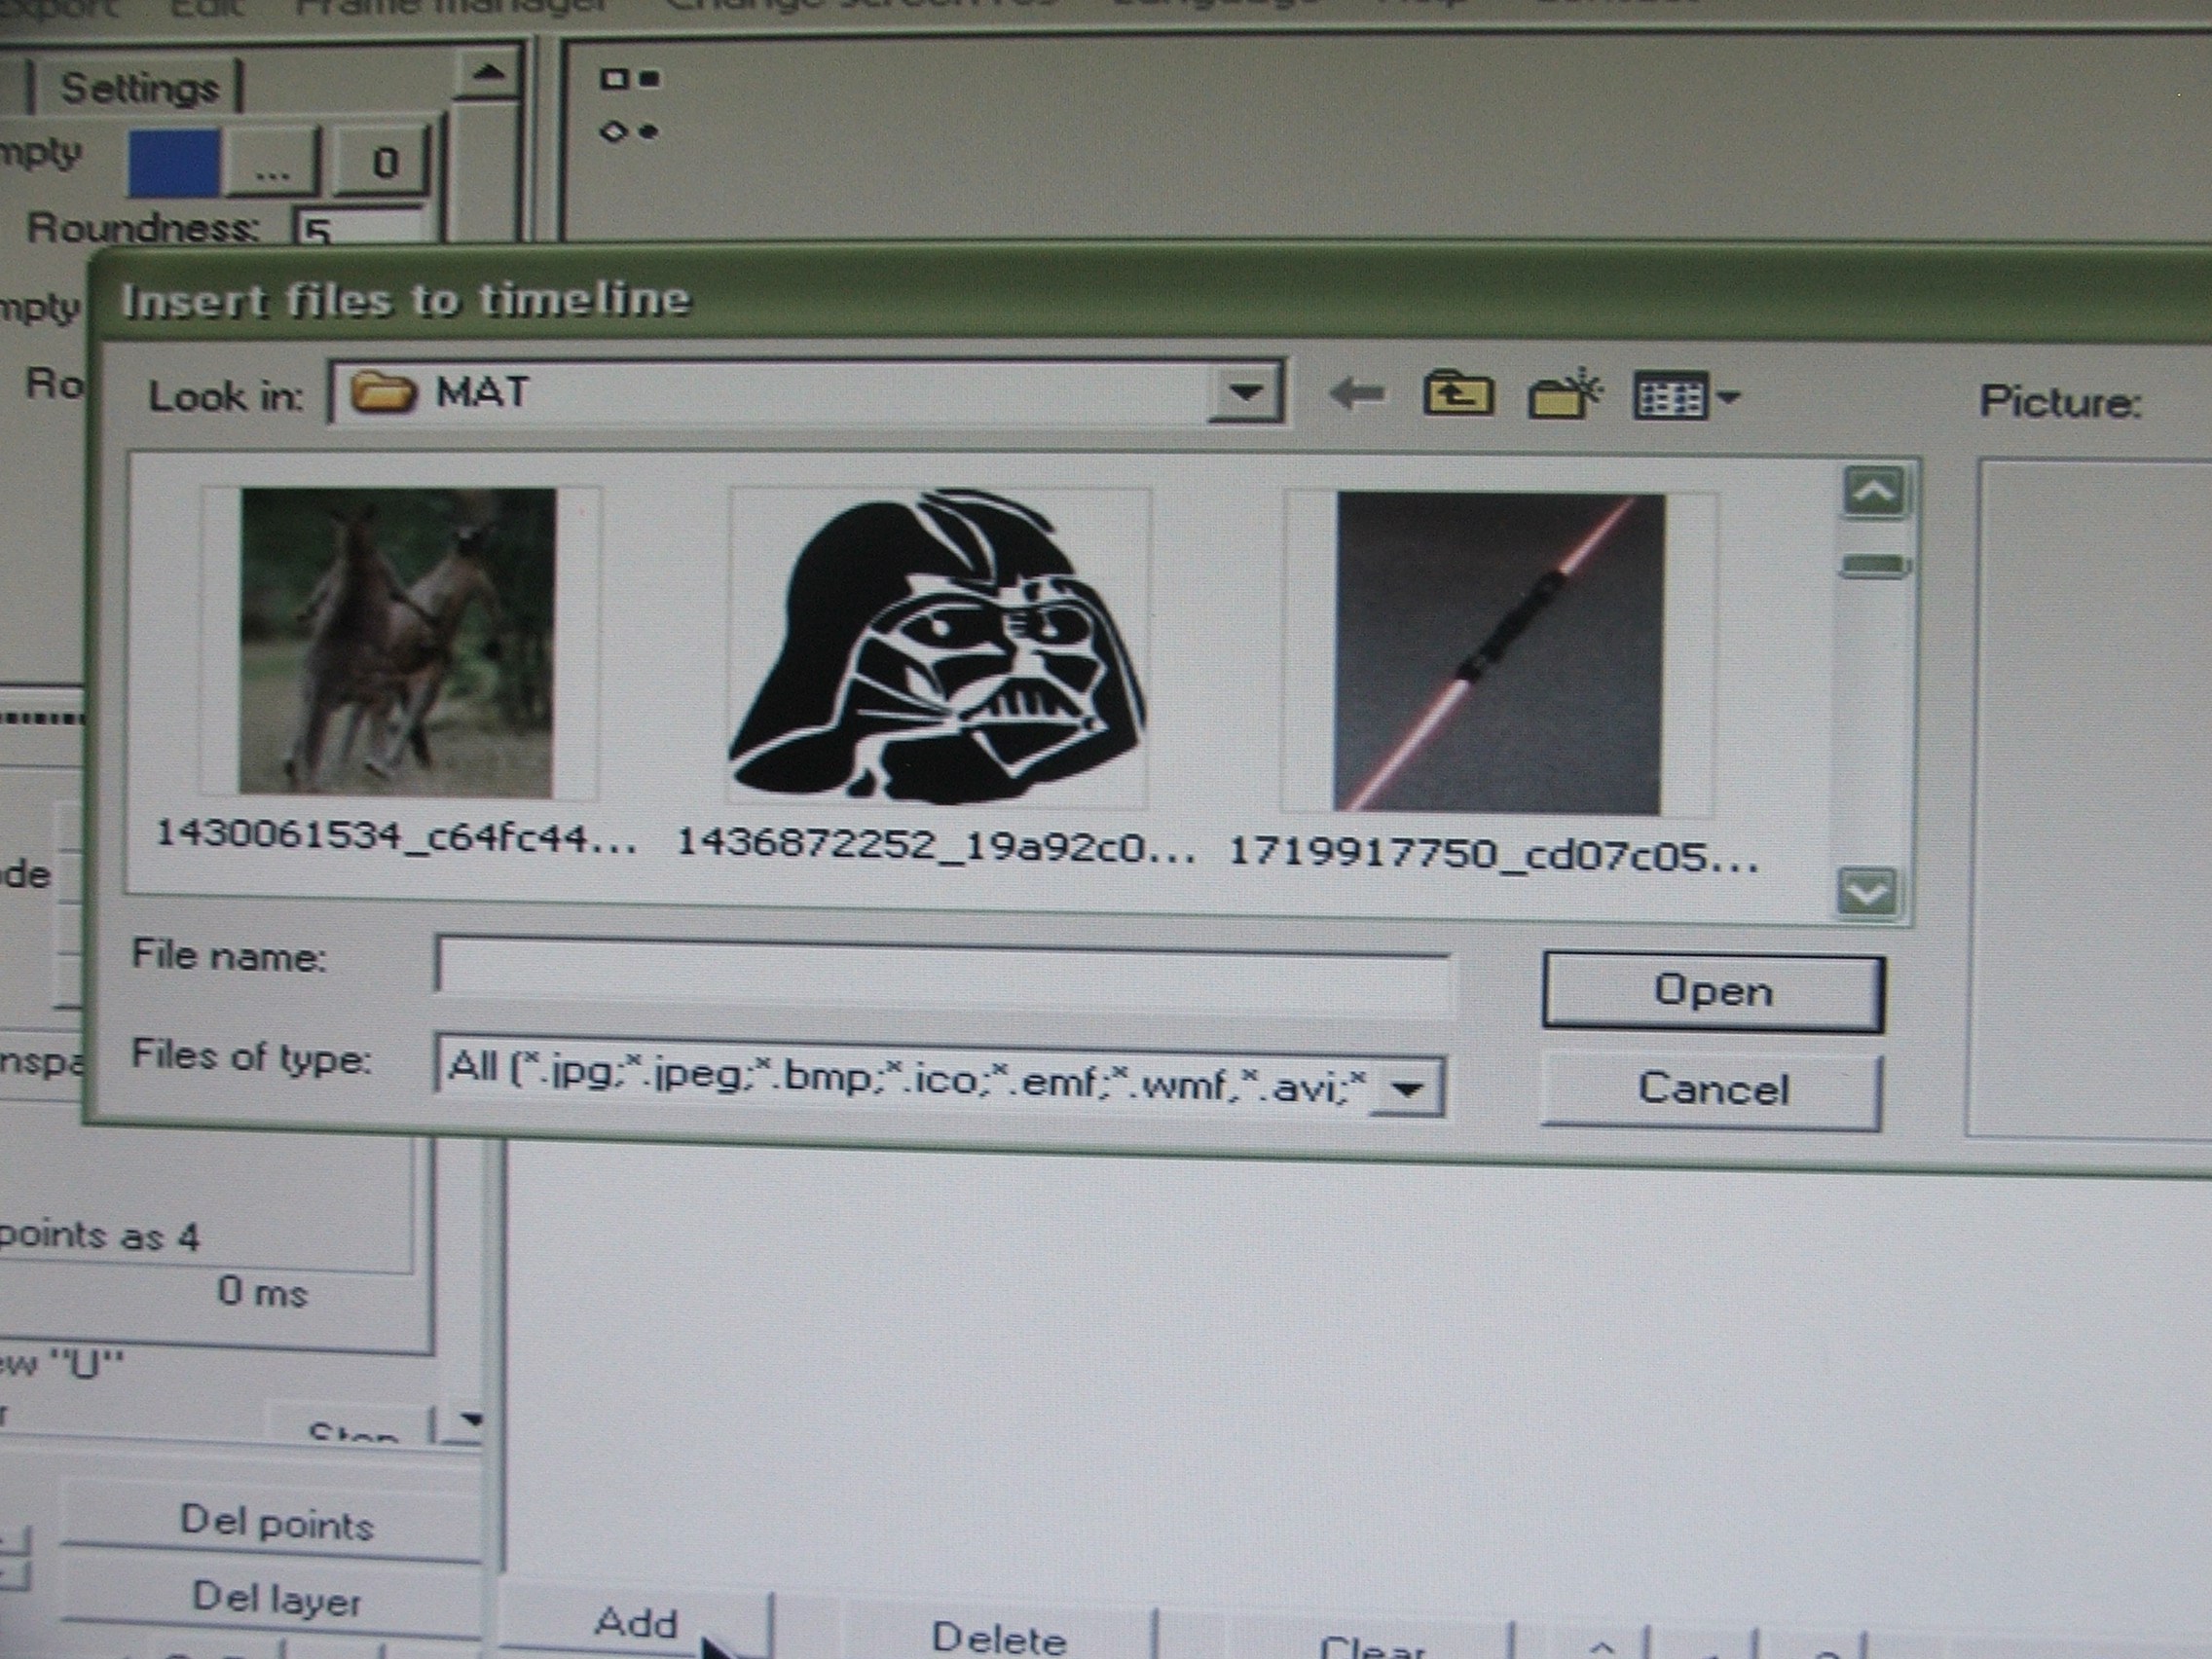
Task: Create new folder icon in dialog
Action: [x=1565, y=394]
